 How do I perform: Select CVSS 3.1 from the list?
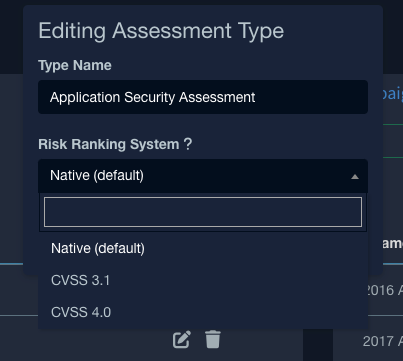point(203,280)
